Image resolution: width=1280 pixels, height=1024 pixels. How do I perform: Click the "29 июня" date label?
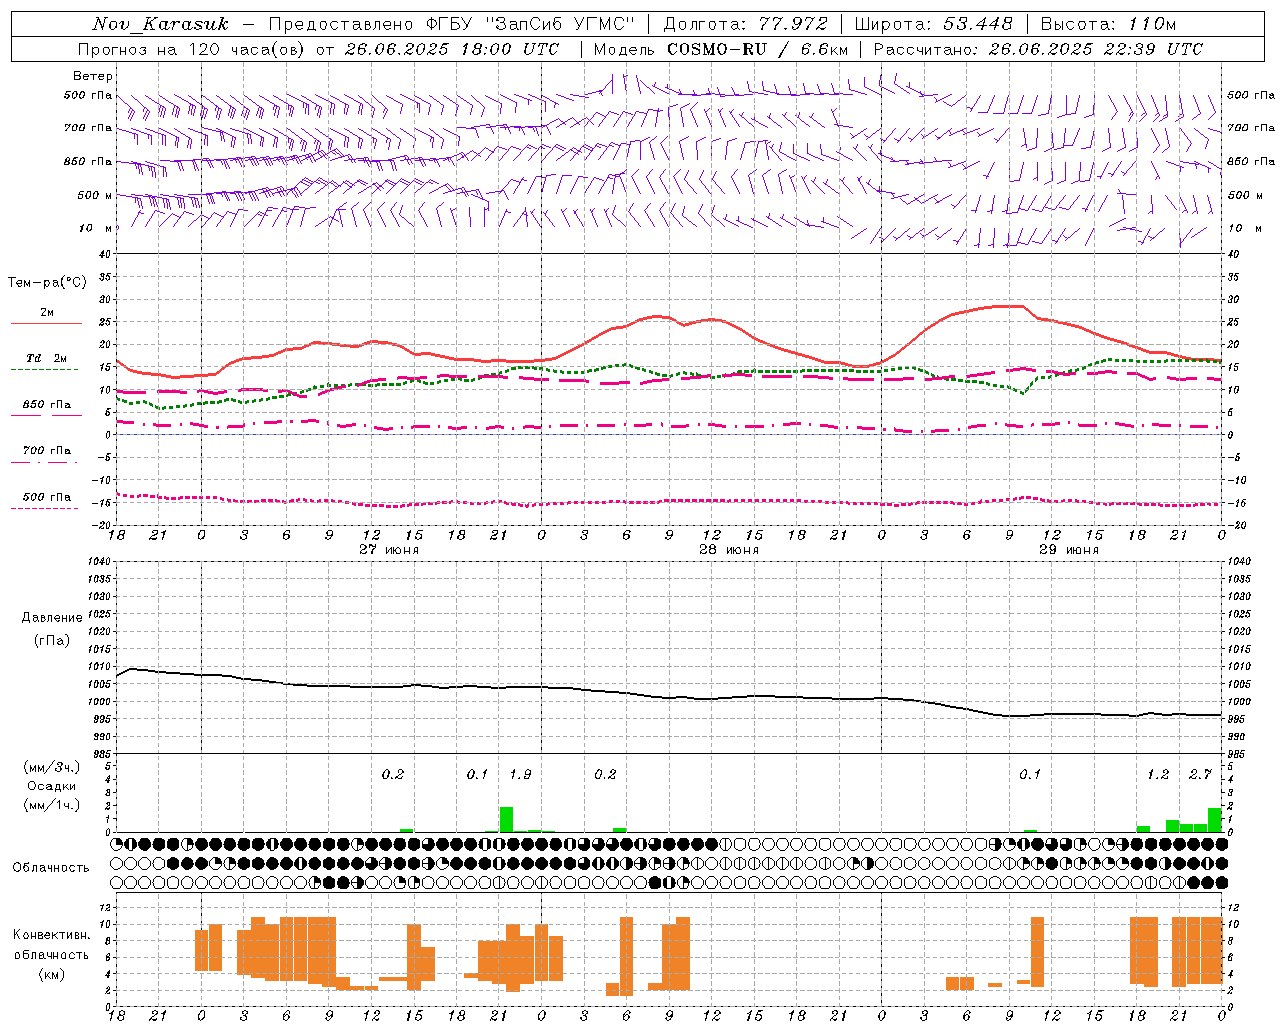click(1069, 550)
